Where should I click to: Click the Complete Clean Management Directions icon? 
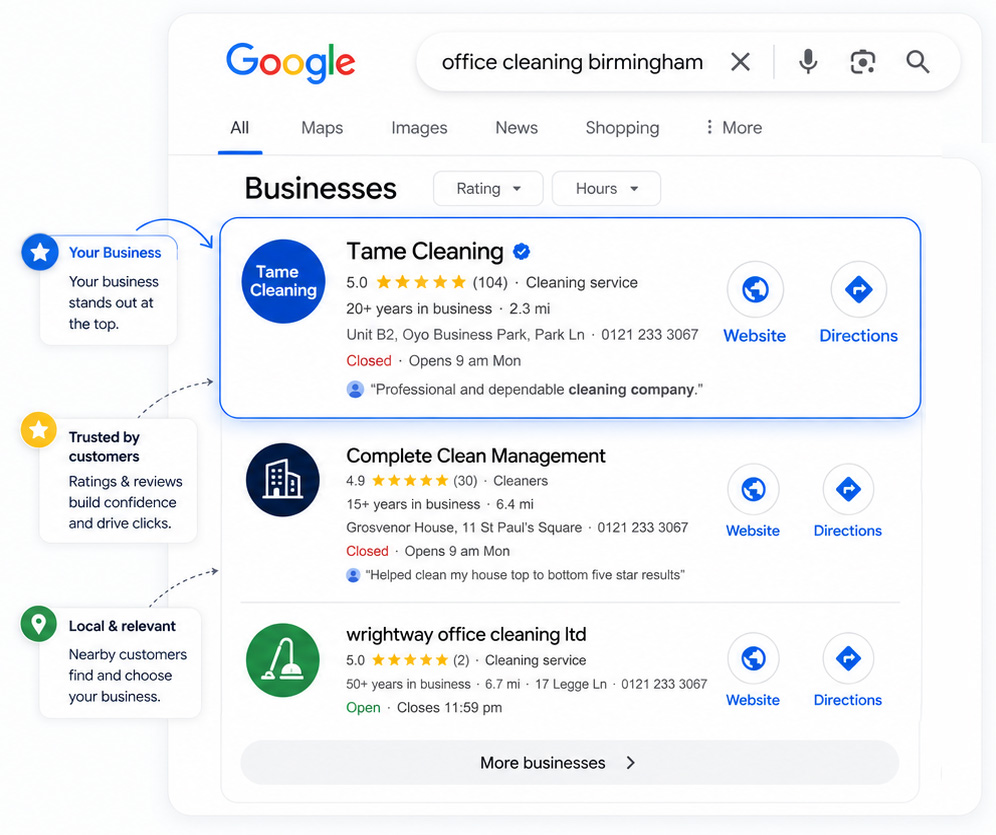848,489
